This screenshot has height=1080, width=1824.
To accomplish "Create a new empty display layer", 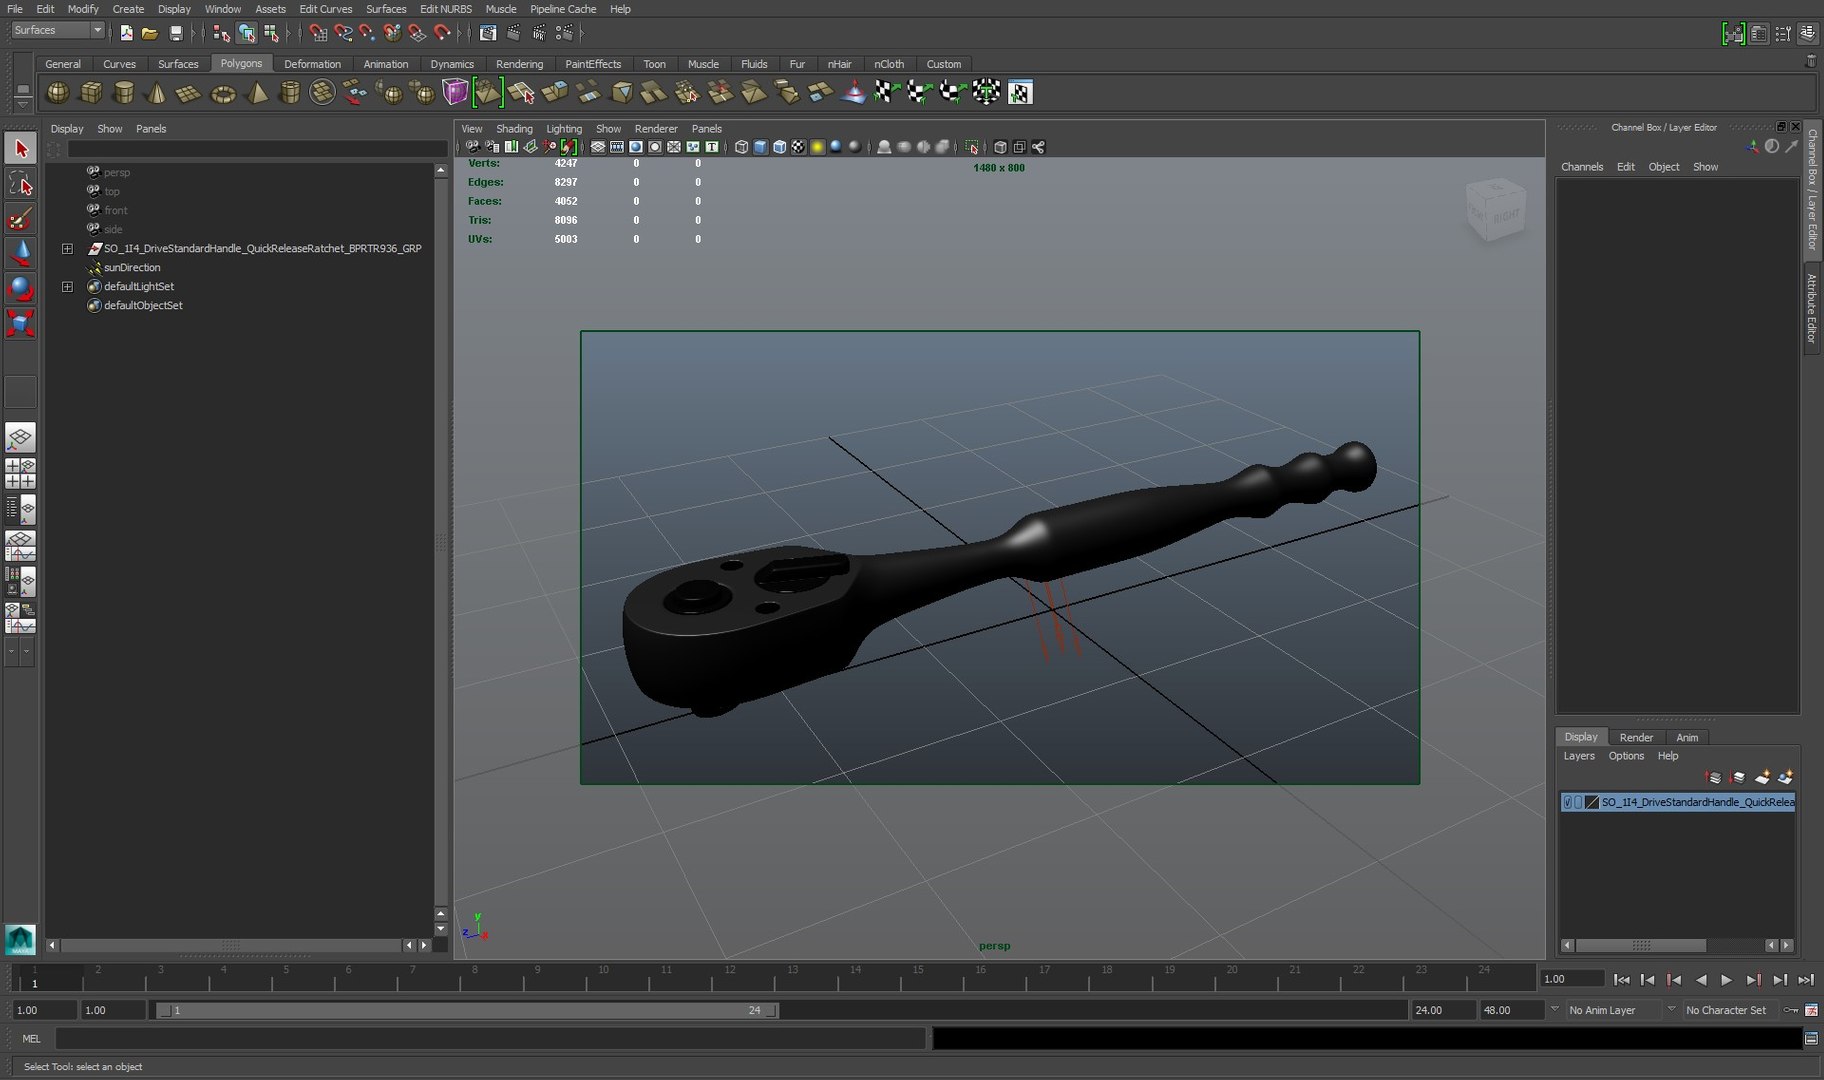I will 1762,777.
